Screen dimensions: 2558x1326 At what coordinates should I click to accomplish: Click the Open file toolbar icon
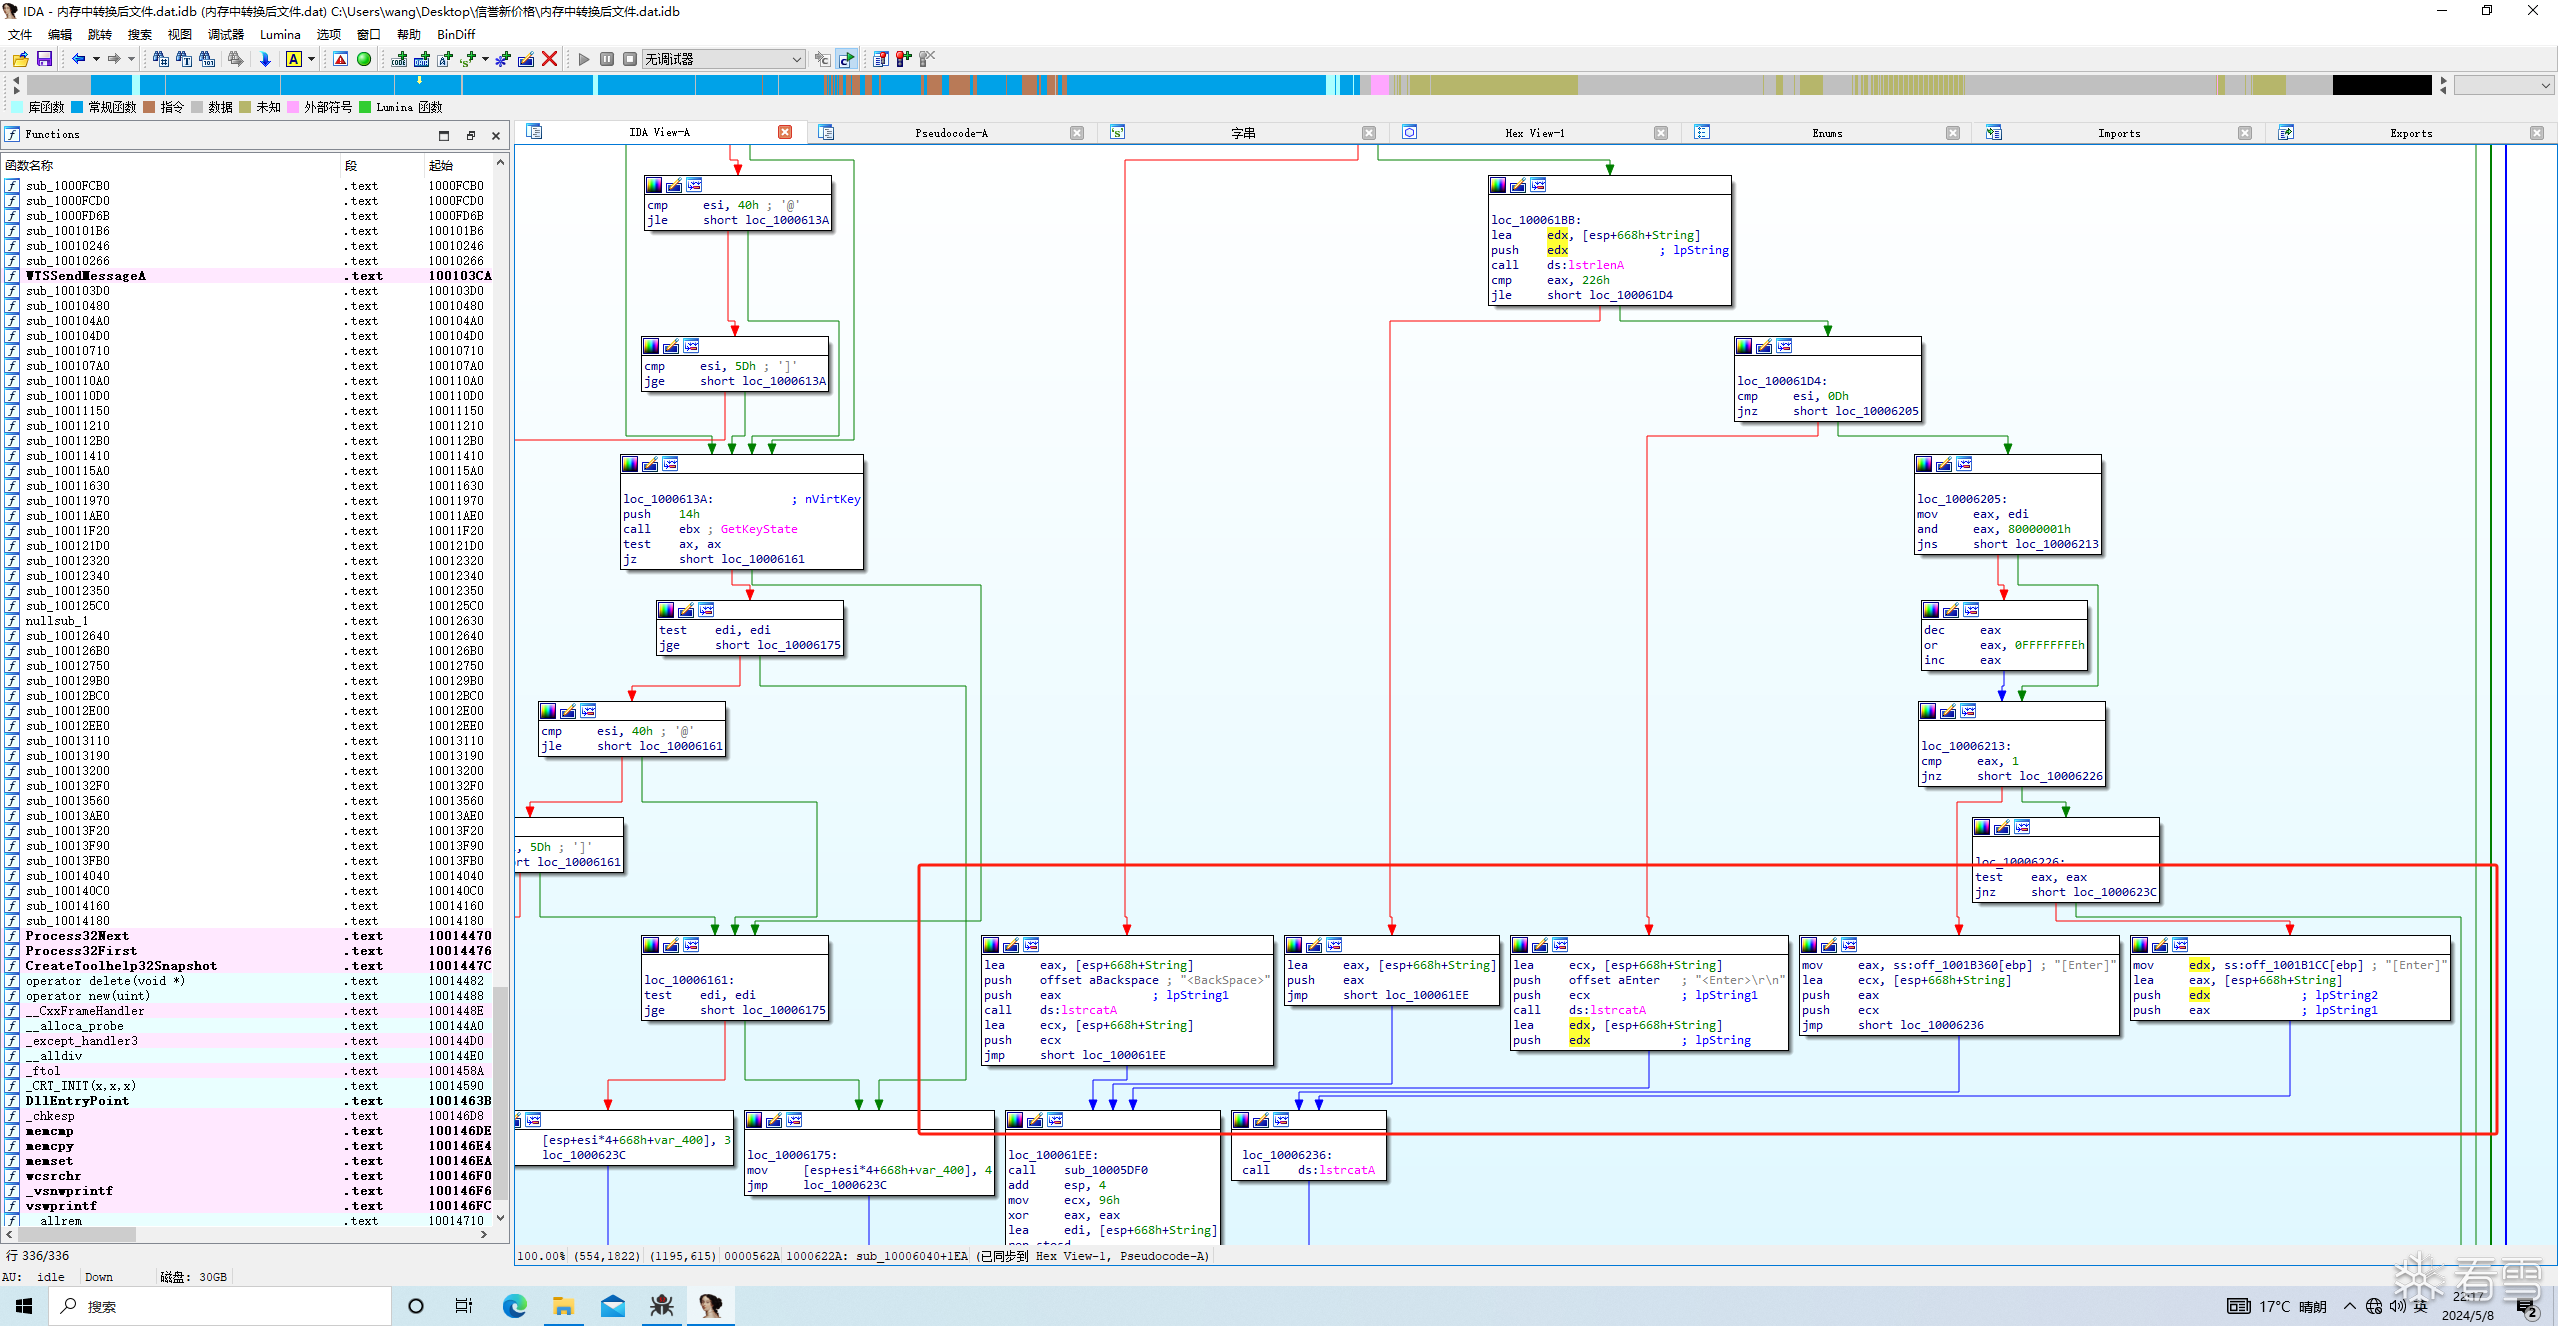click(20, 59)
